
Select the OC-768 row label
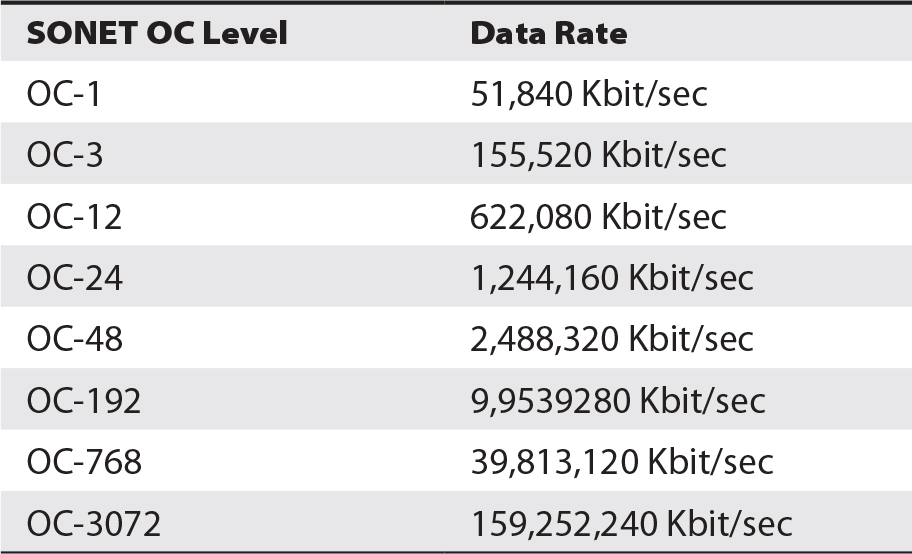[x=84, y=462]
